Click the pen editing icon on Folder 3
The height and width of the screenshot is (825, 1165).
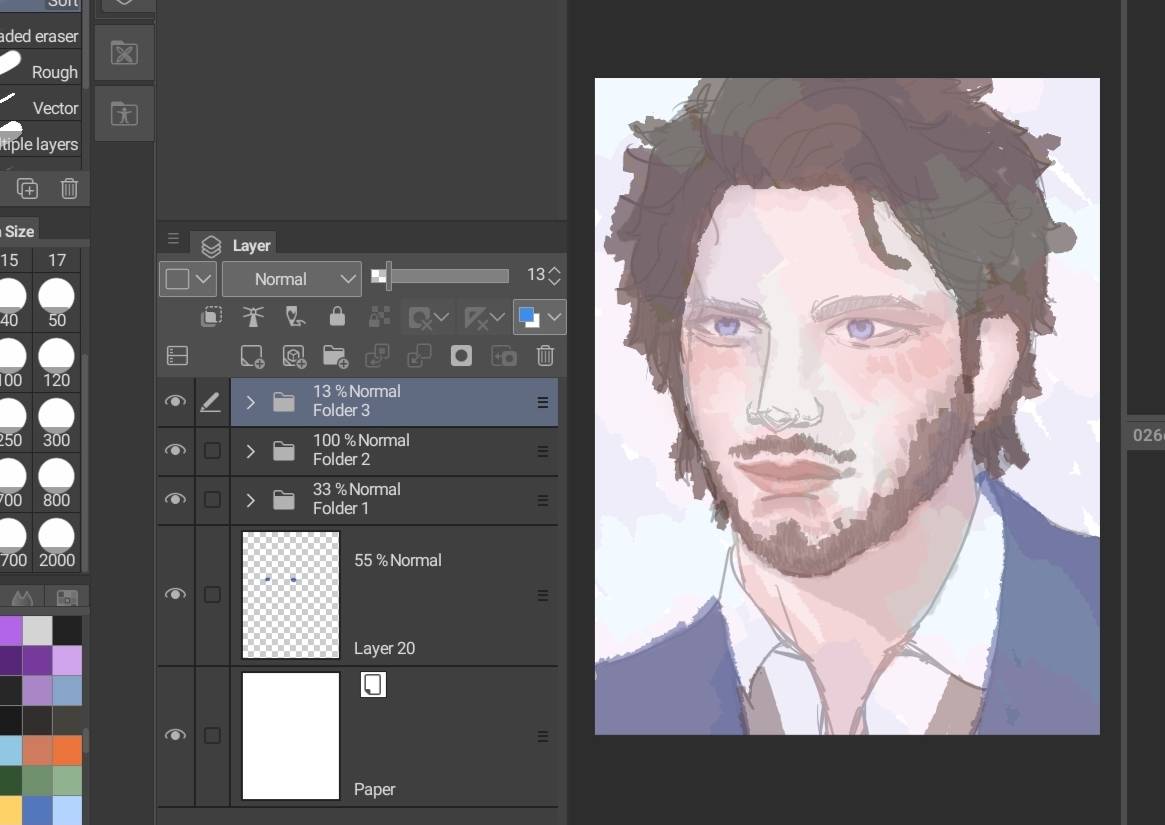tap(211, 402)
